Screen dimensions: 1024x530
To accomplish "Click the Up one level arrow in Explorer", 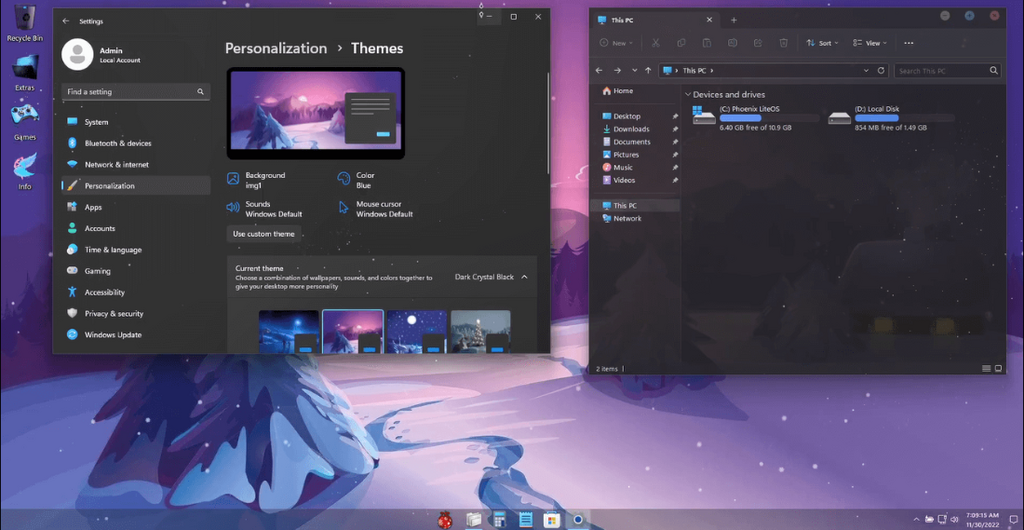I will [648, 70].
